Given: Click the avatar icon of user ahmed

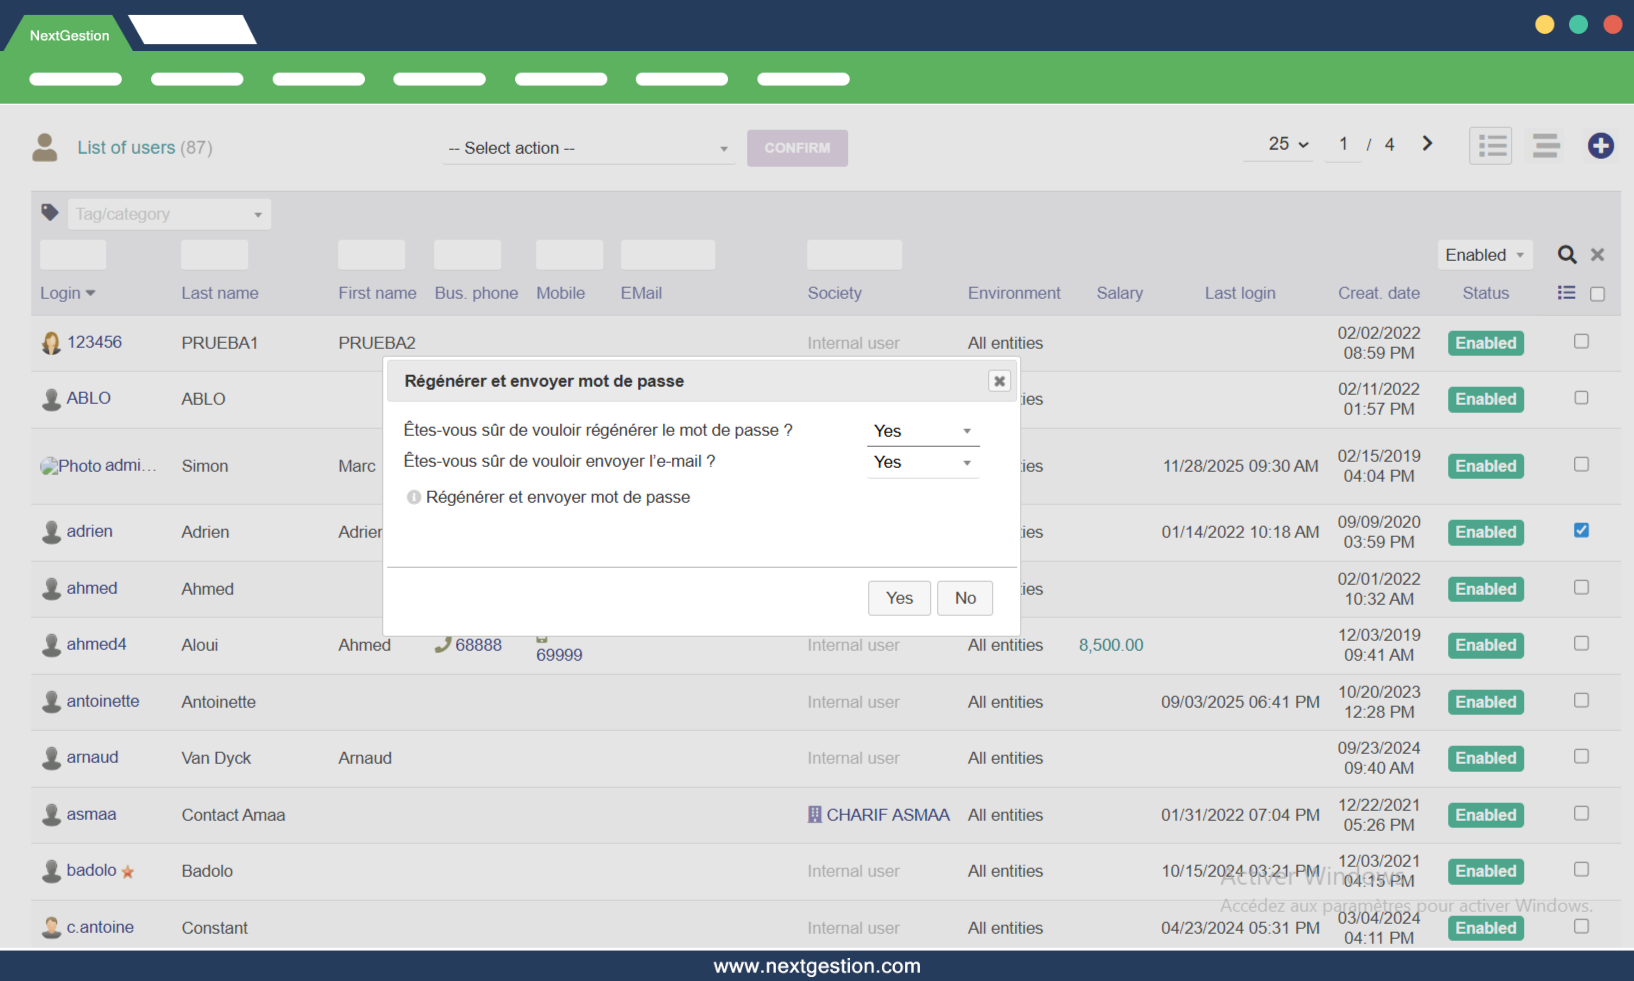Looking at the screenshot, I should (51, 589).
